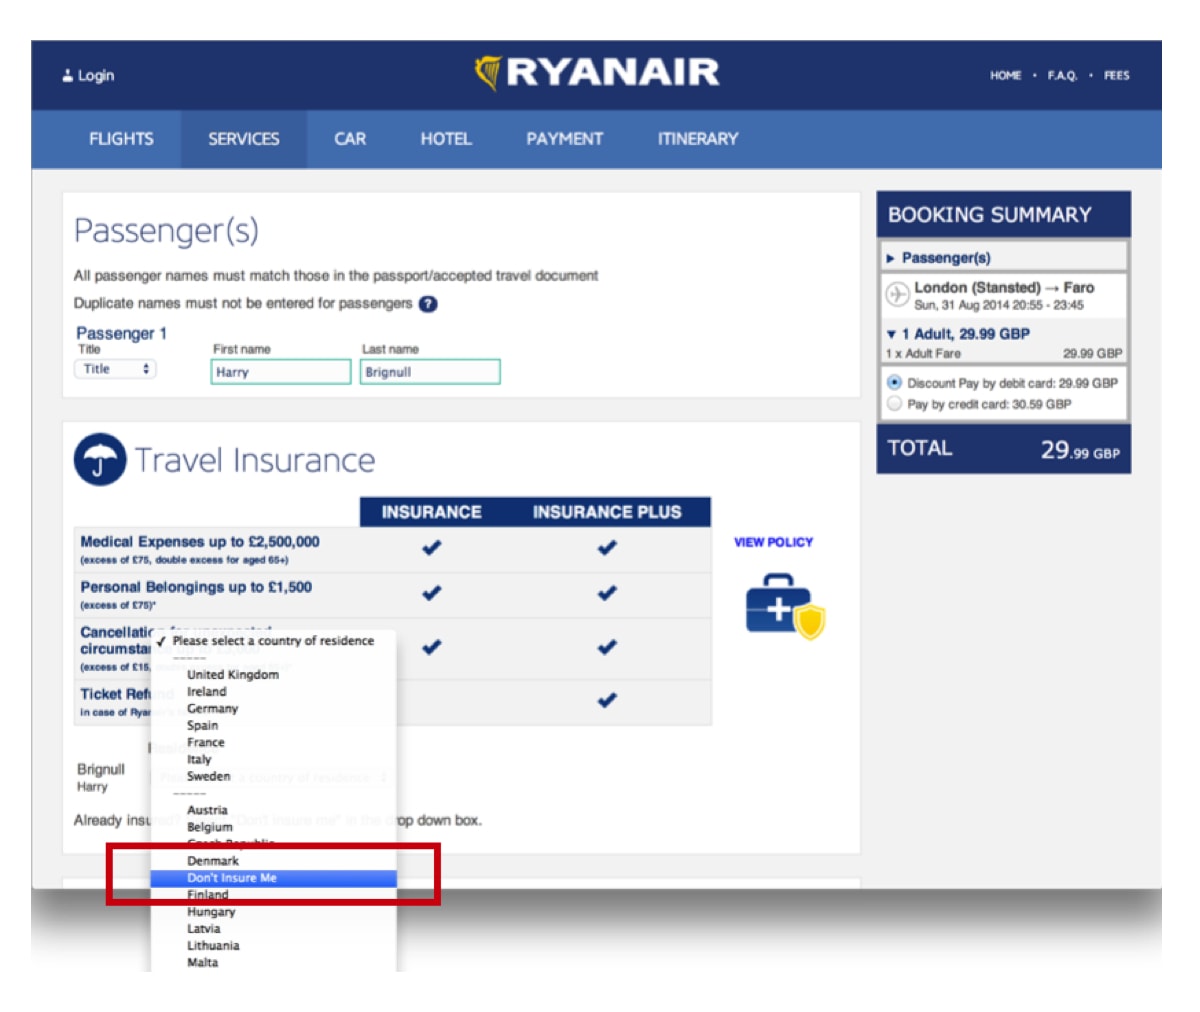Open the ITINERARY tab
The image size is (1200, 1012).
point(696,139)
